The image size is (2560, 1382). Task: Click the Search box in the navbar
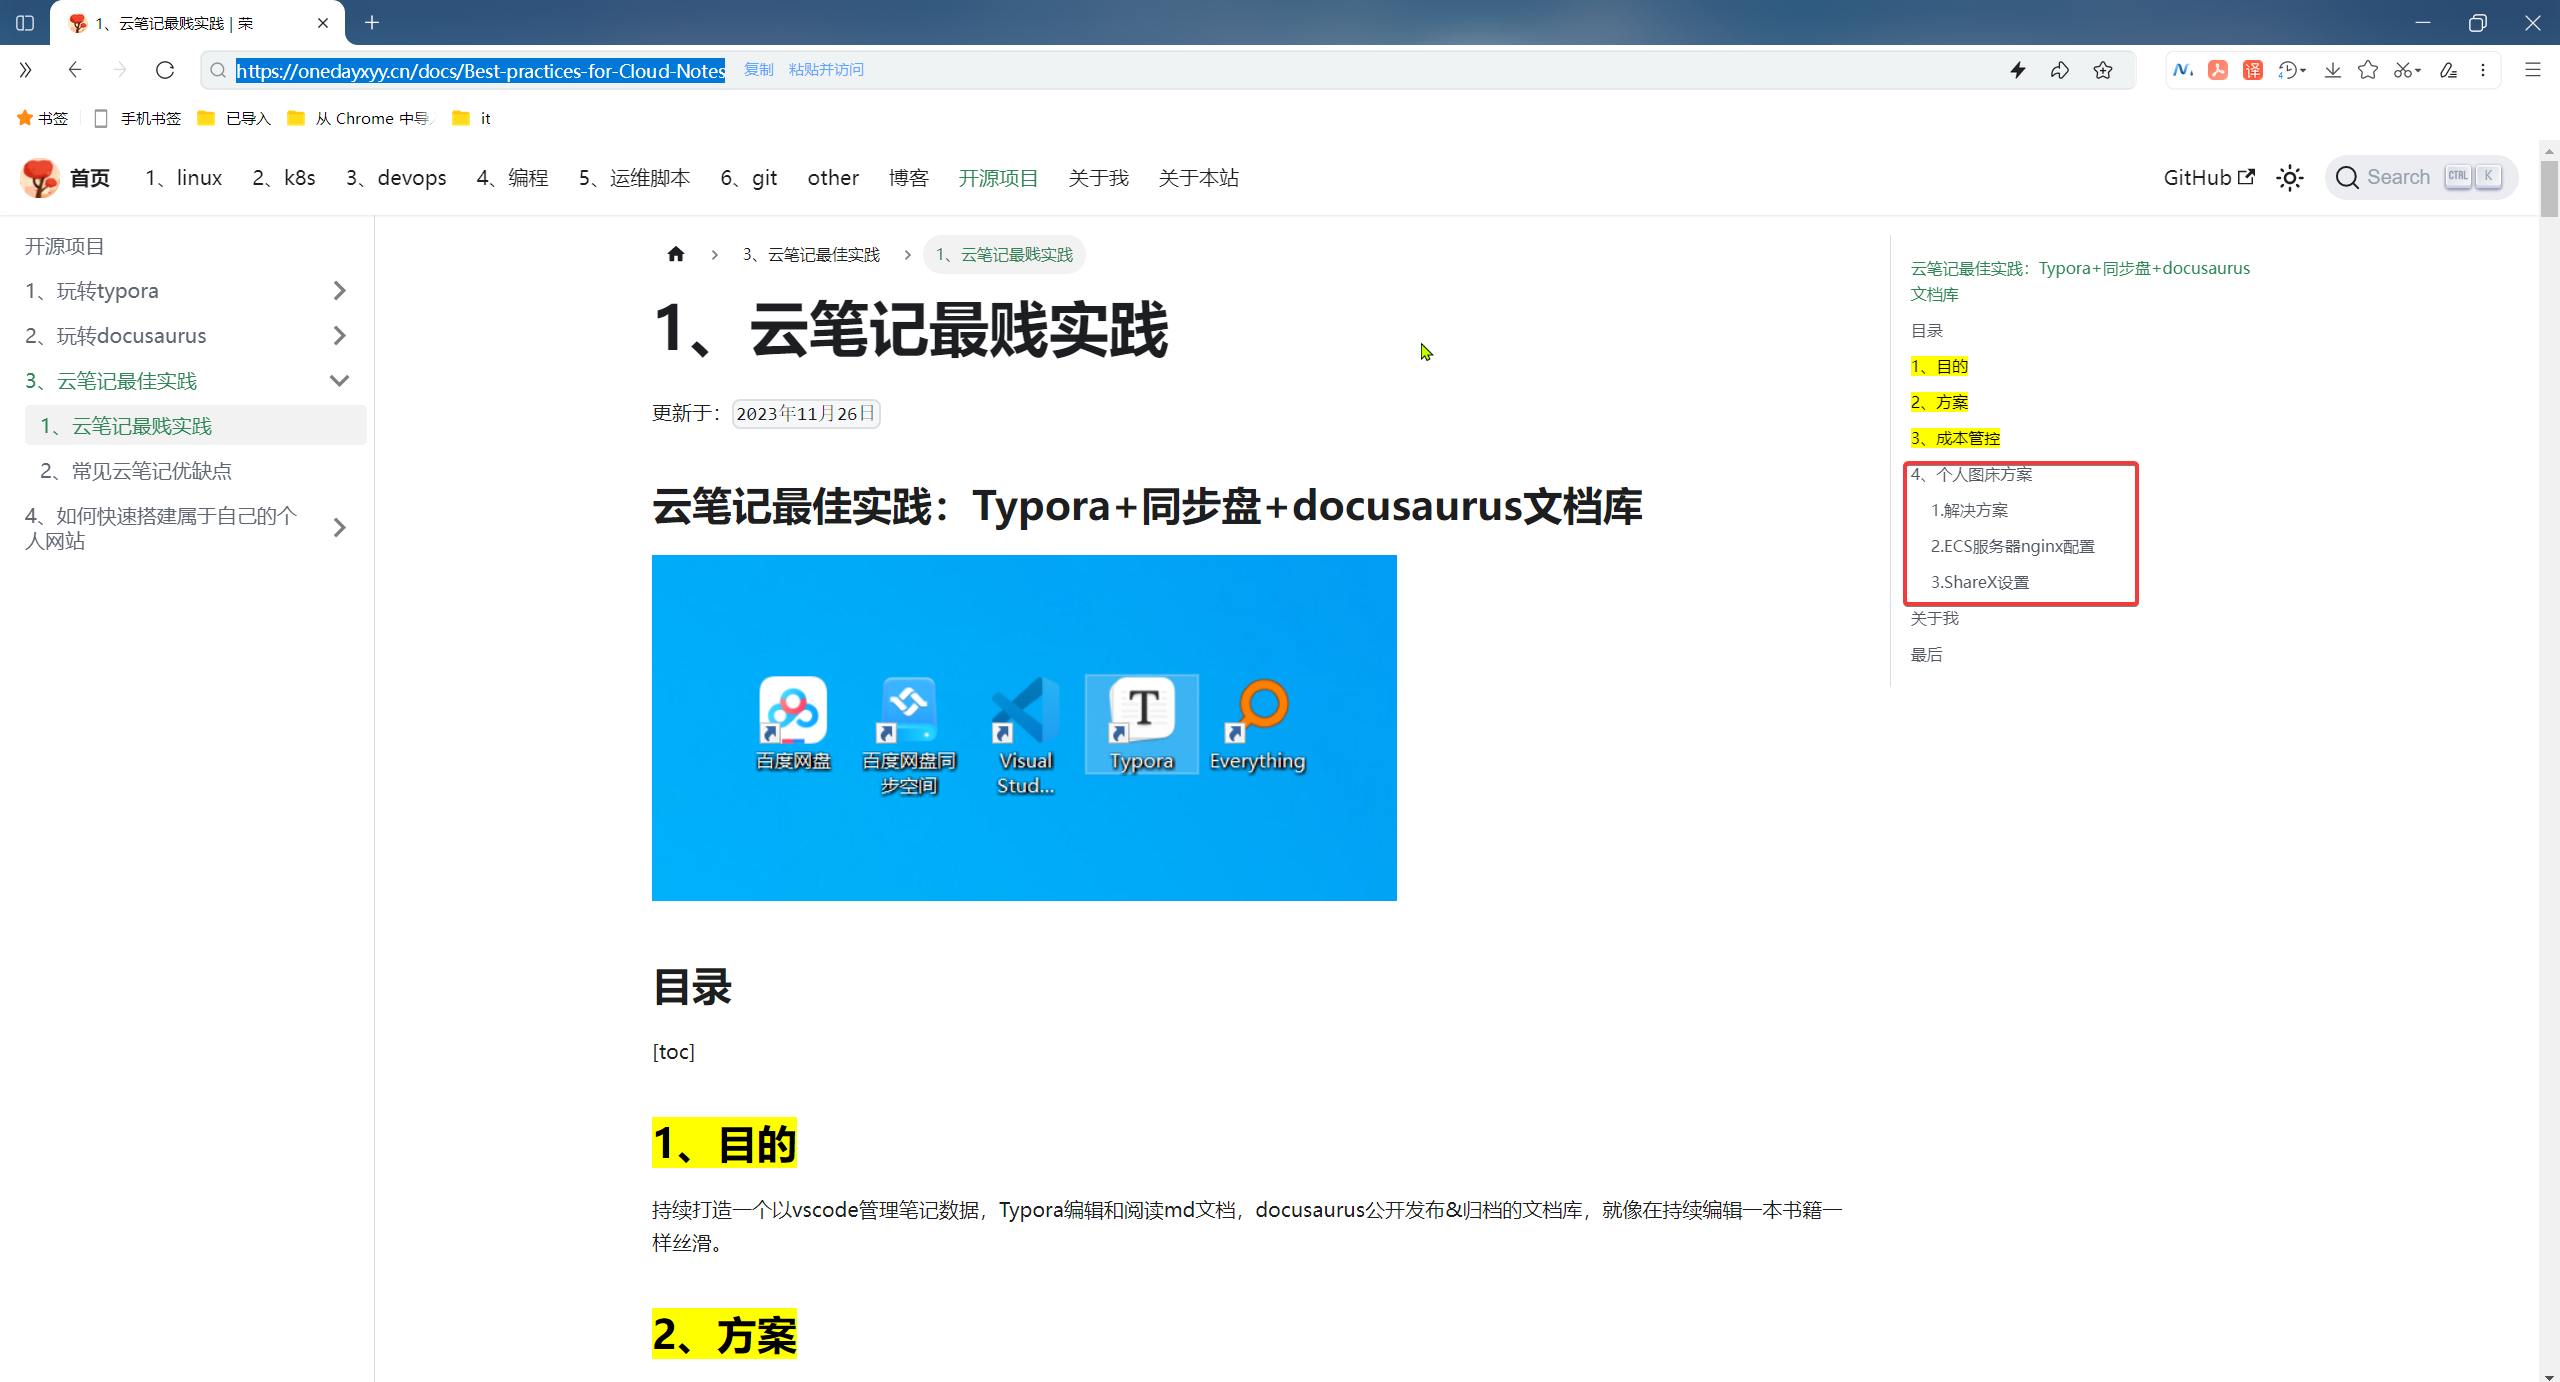[2420, 178]
